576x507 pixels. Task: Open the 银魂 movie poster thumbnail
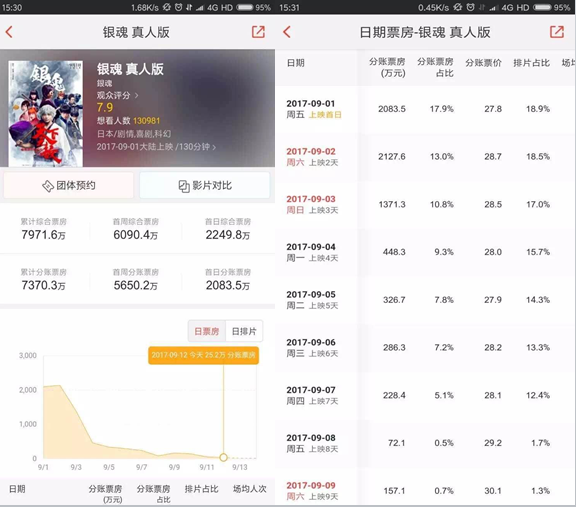point(46,114)
